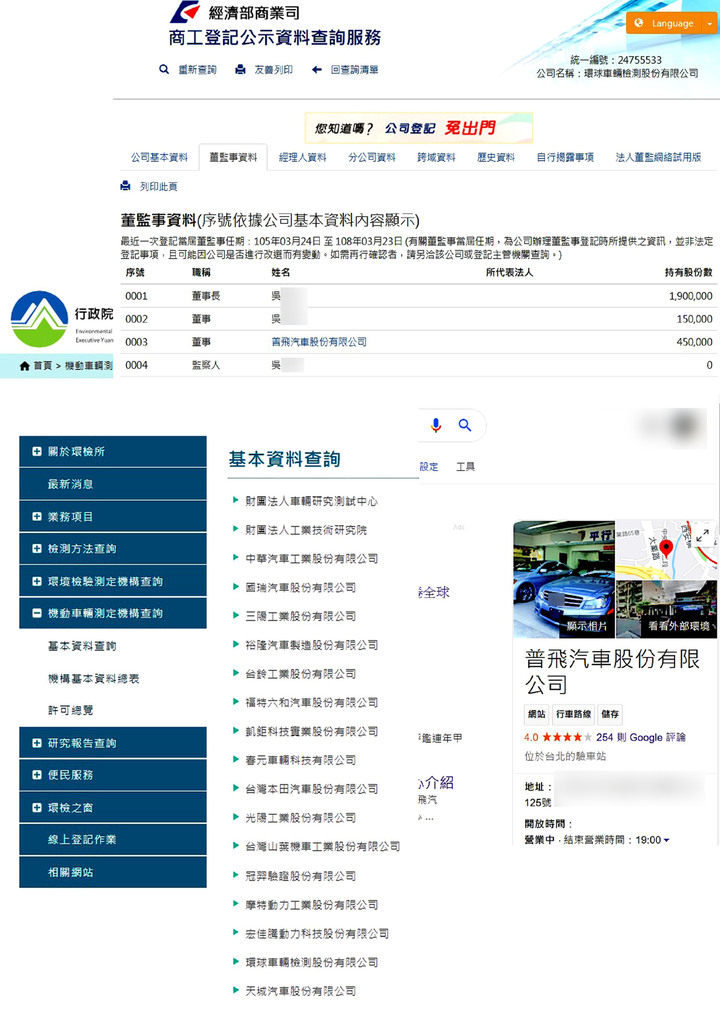This screenshot has height=1010, width=720.
Task: Click 財團法人工業技術研究院 link
Action: tap(306, 530)
